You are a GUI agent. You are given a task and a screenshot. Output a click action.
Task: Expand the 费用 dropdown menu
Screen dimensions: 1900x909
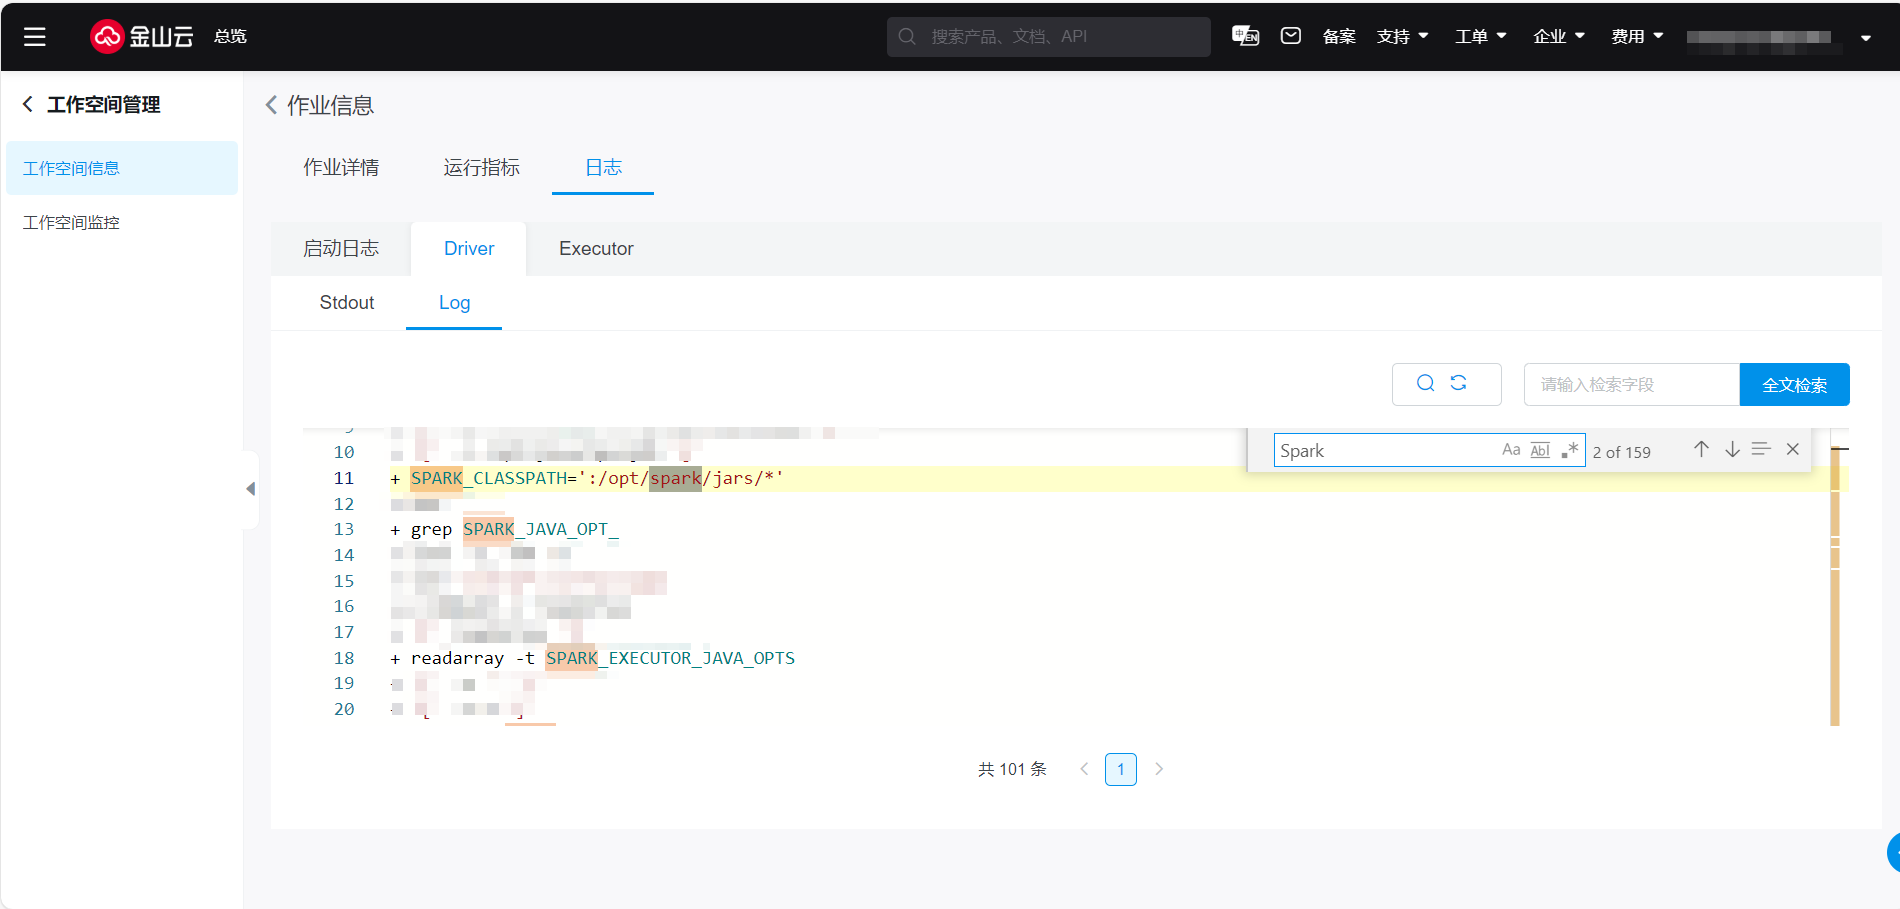click(x=1637, y=37)
